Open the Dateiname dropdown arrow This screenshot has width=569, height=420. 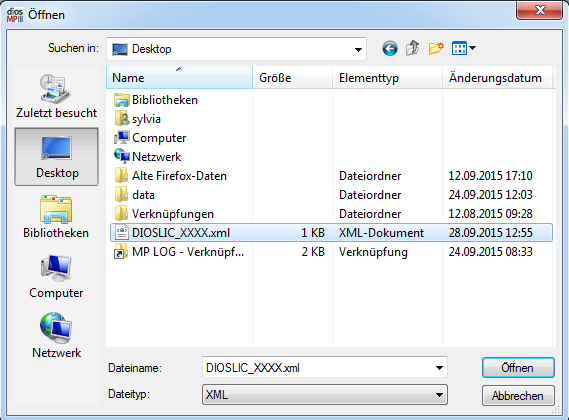point(439,368)
